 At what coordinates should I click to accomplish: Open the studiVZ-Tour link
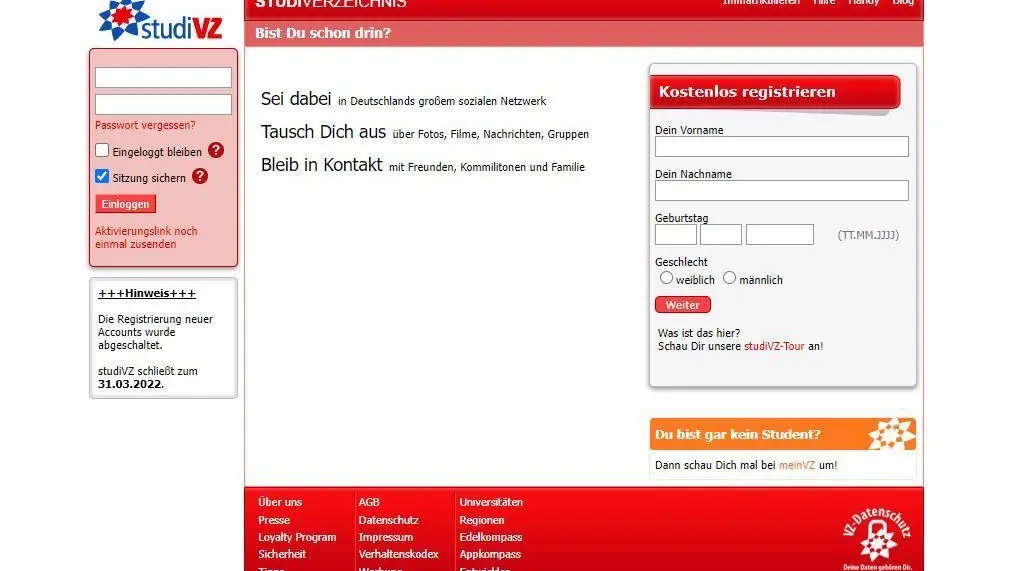click(x=774, y=346)
